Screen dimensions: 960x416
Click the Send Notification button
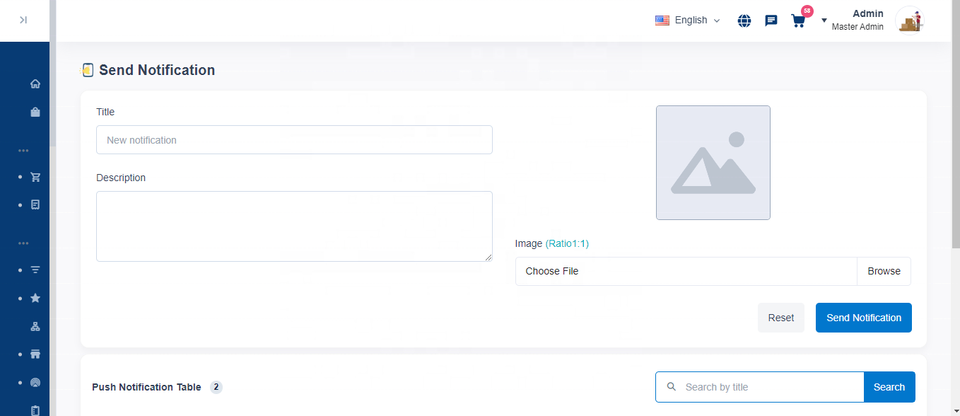coord(863,318)
